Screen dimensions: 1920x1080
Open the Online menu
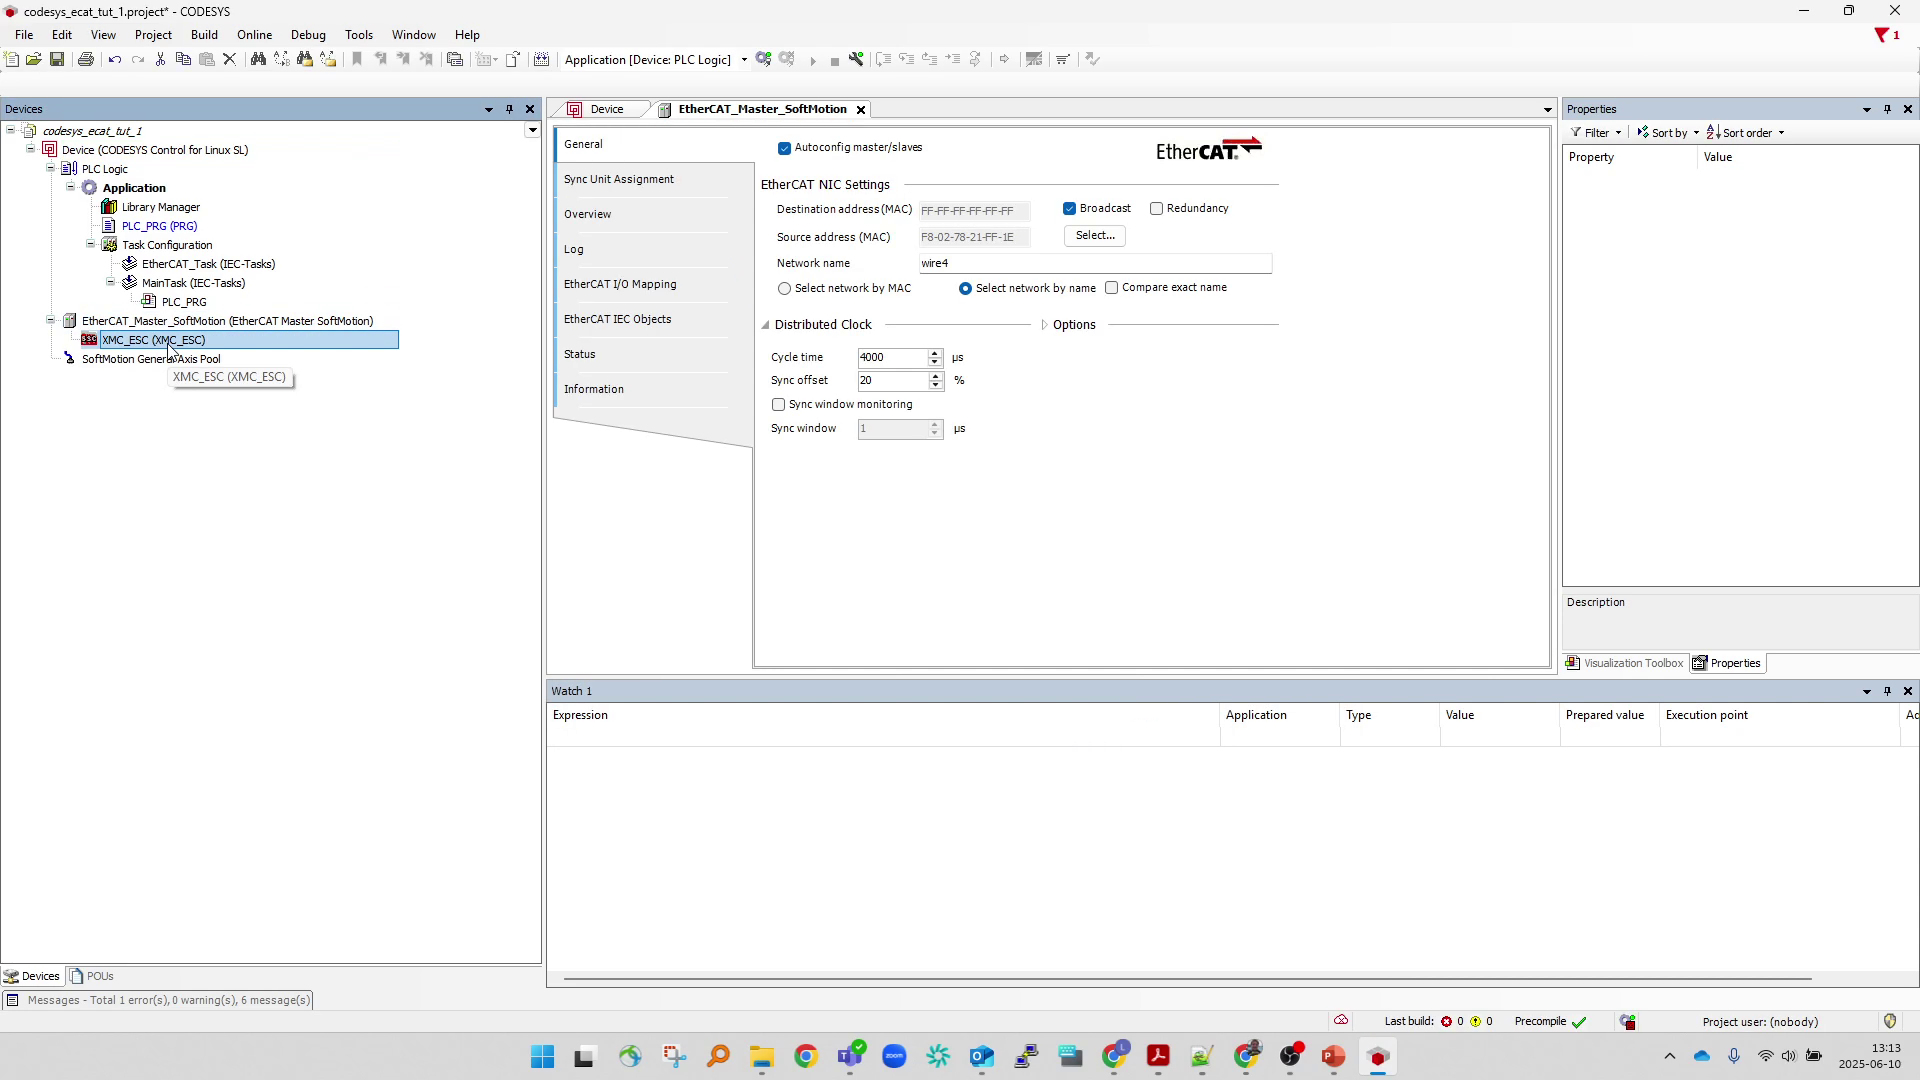click(254, 34)
